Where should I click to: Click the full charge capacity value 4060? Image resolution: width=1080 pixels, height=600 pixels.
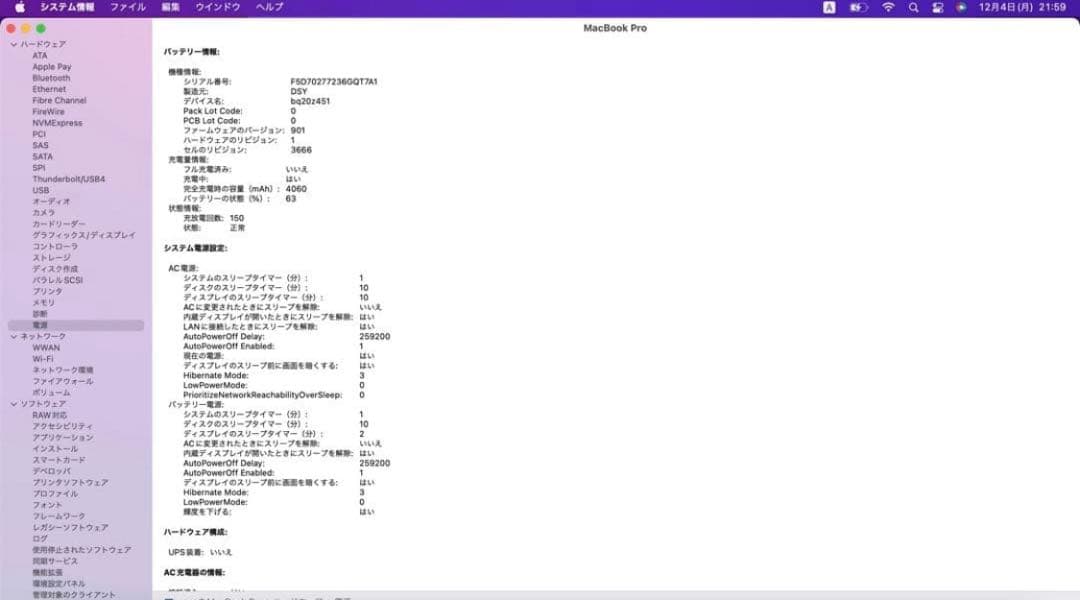coord(296,189)
